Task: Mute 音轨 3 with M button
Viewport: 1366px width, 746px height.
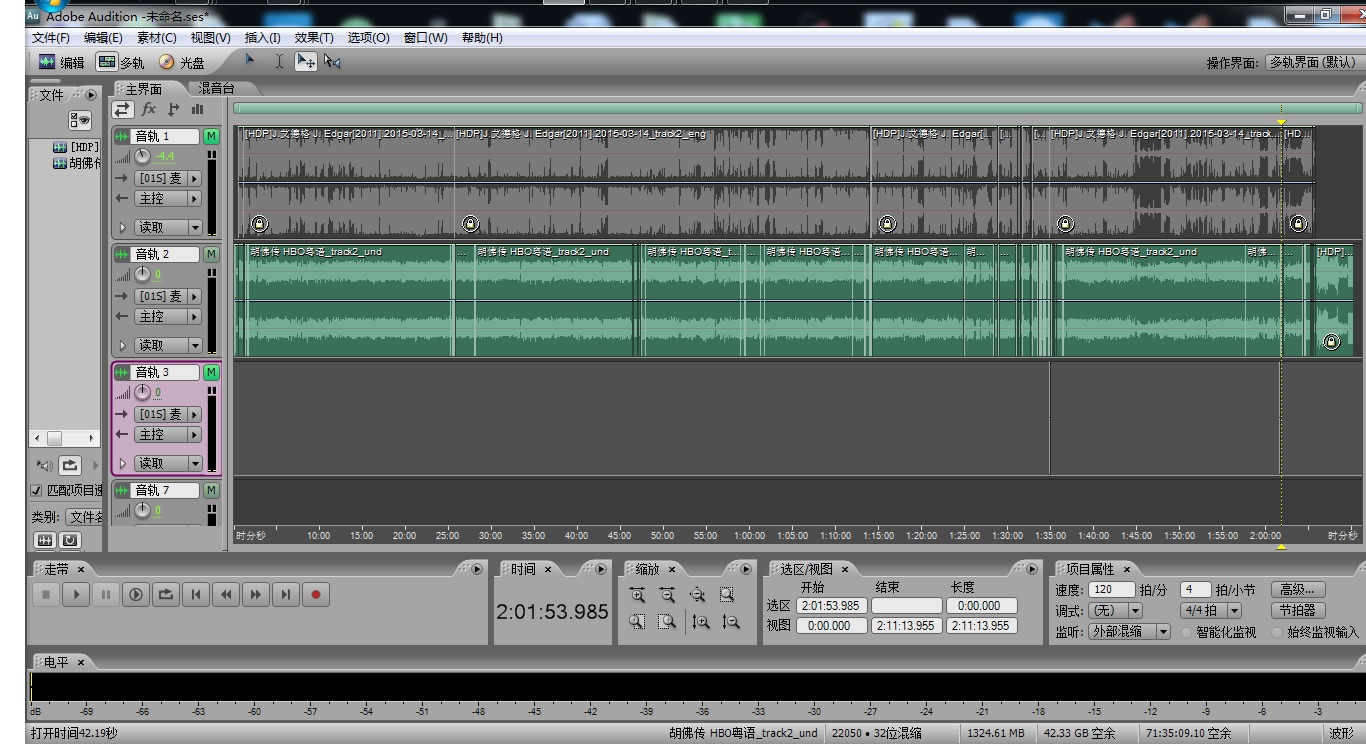Action: tap(211, 372)
